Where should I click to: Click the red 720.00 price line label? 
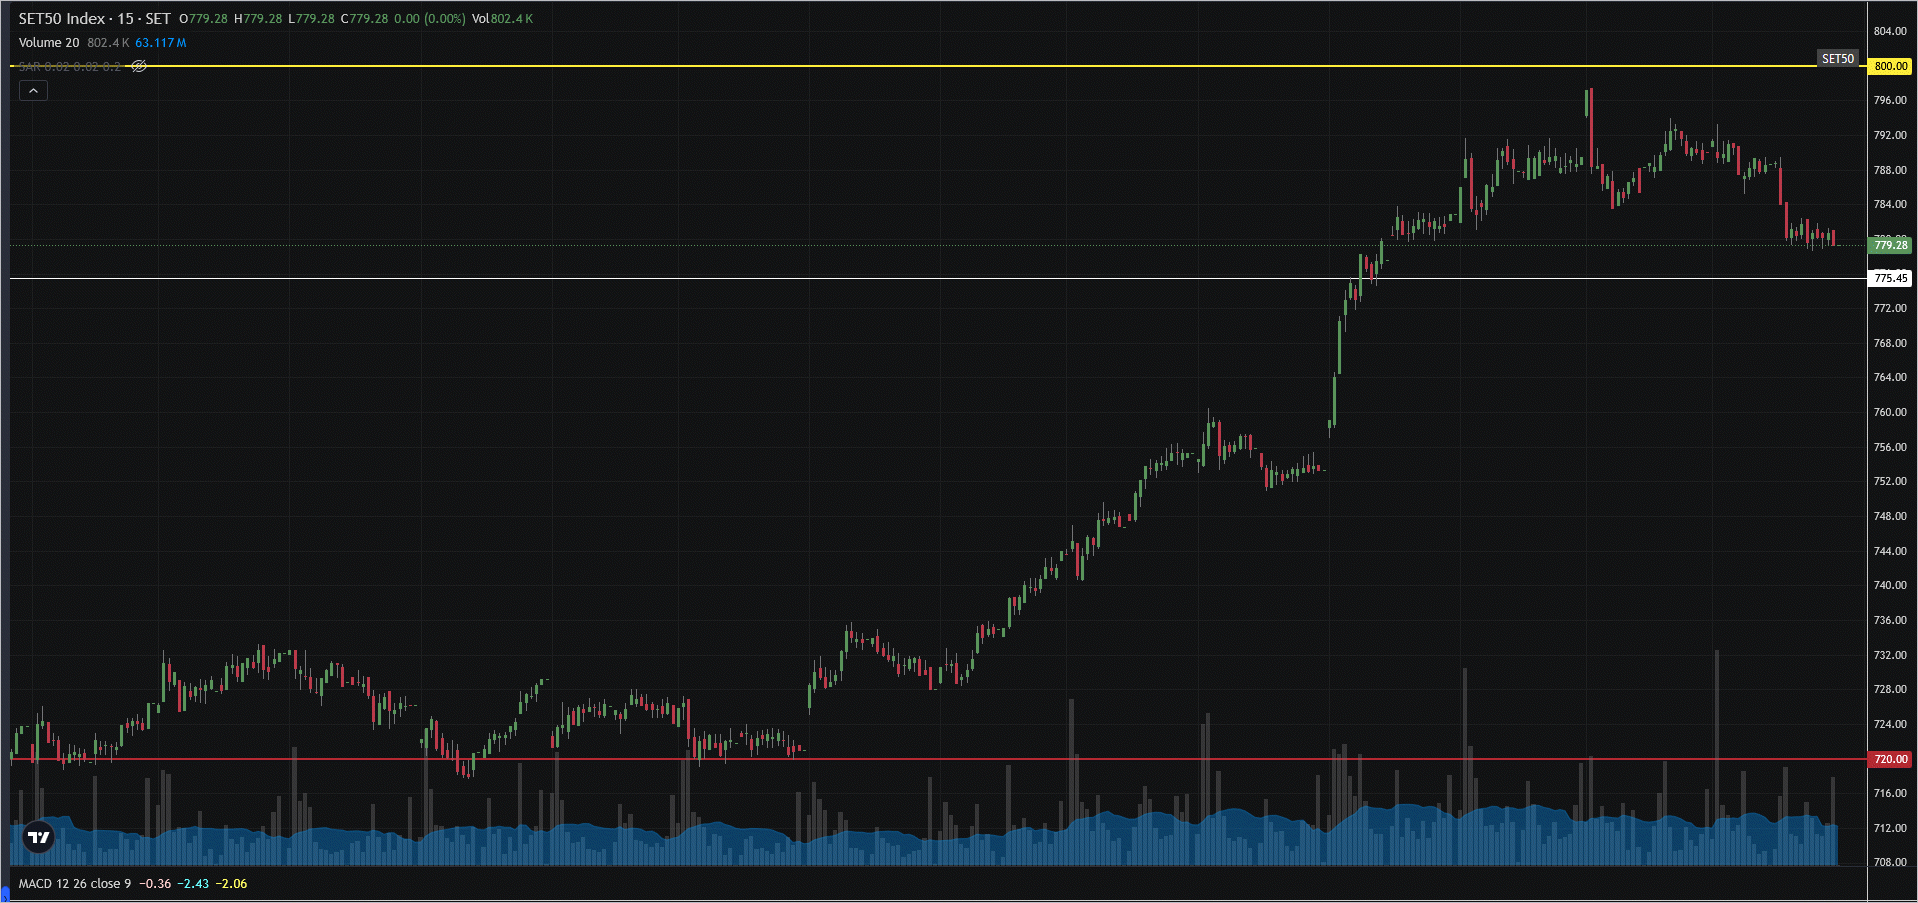pyautogui.click(x=1890, y=759)
